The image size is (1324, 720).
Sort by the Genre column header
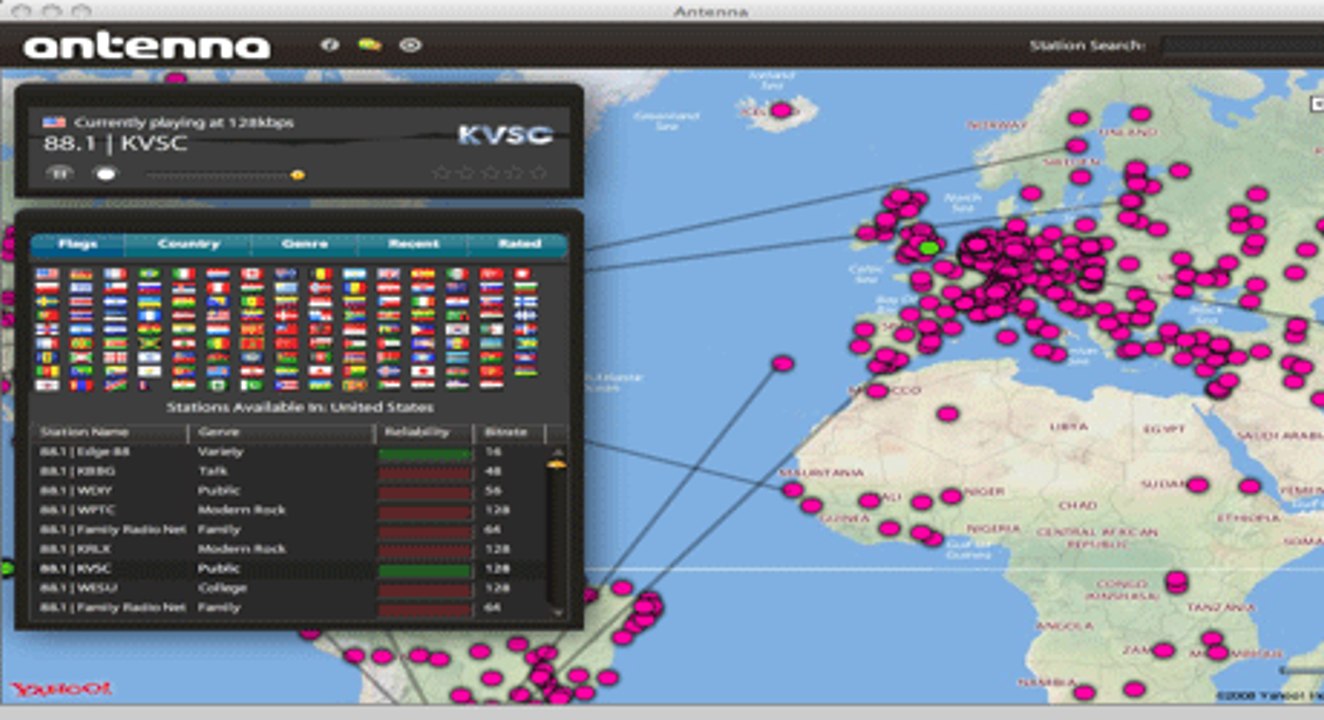point(281,433)
